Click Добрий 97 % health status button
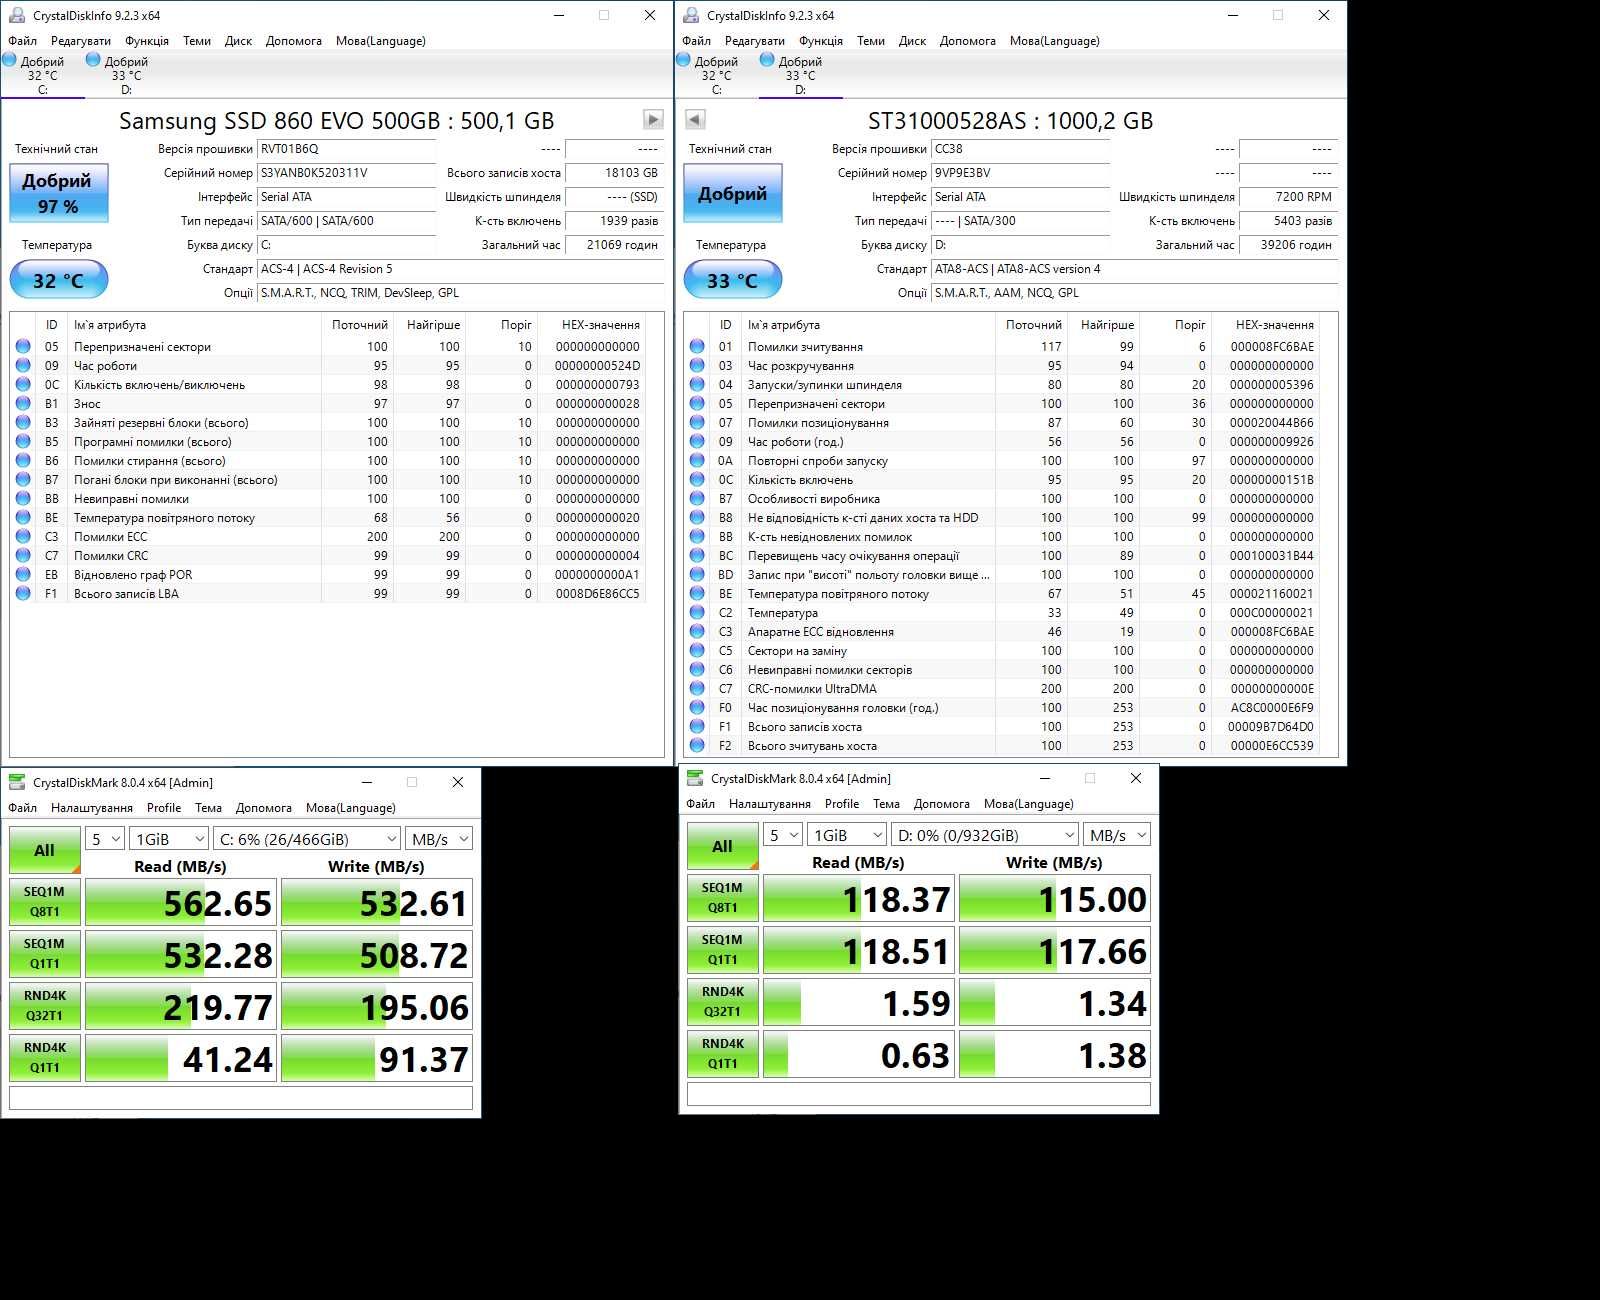 (x=59, y=193)
